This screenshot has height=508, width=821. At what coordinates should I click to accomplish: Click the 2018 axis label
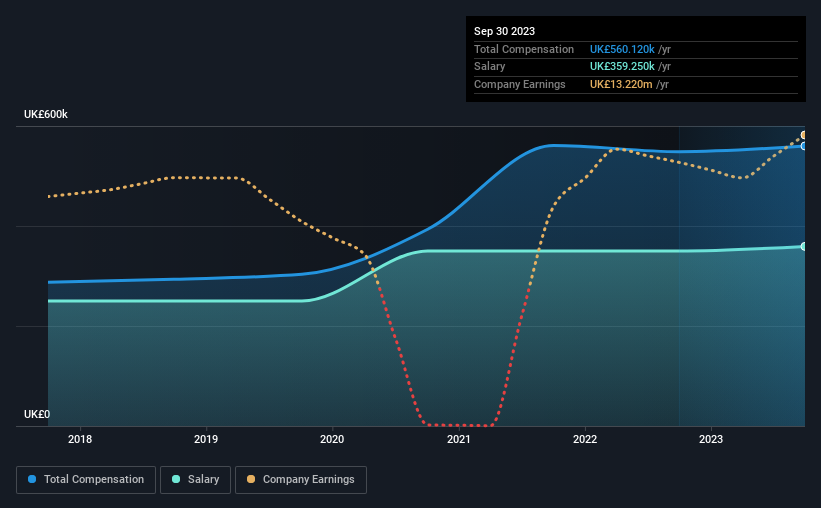point(80,439)
